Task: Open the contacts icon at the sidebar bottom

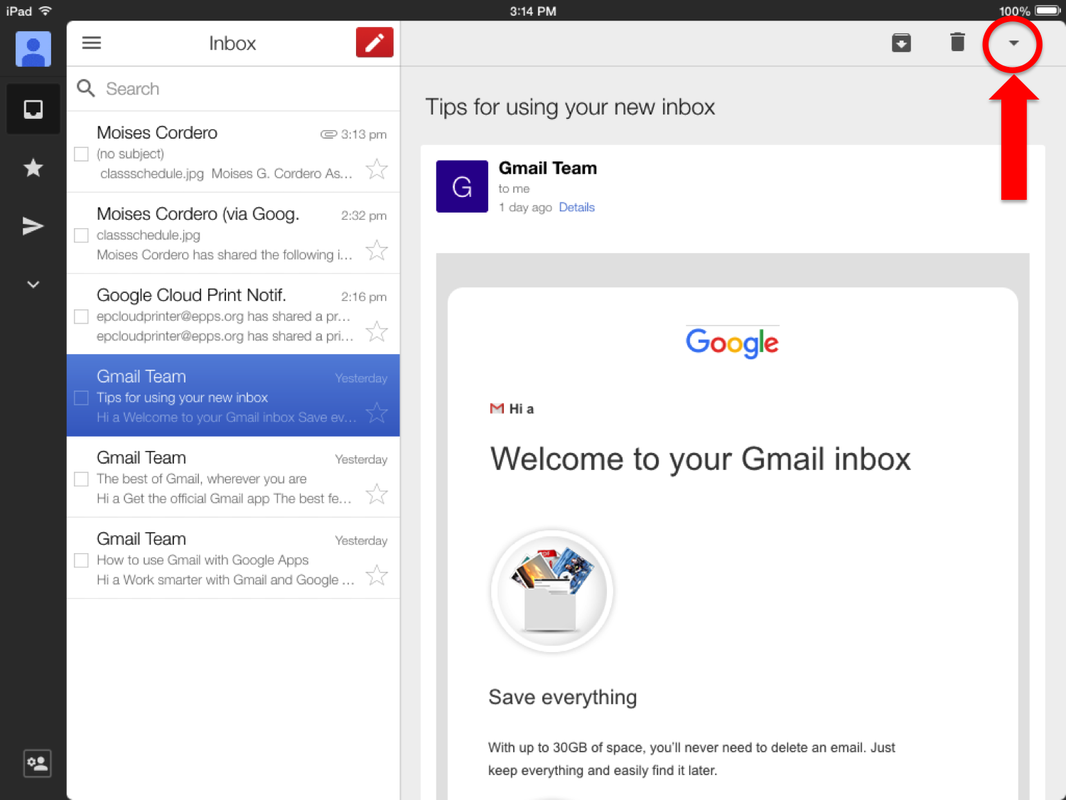Action: [36, 763]
